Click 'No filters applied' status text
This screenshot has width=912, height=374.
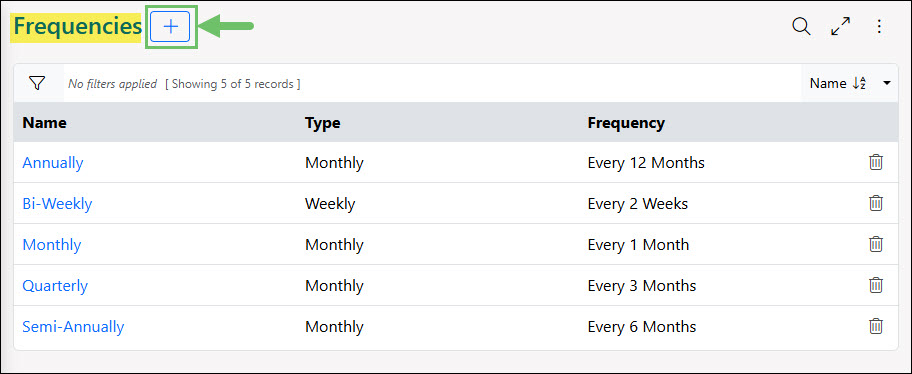[112, 84]
